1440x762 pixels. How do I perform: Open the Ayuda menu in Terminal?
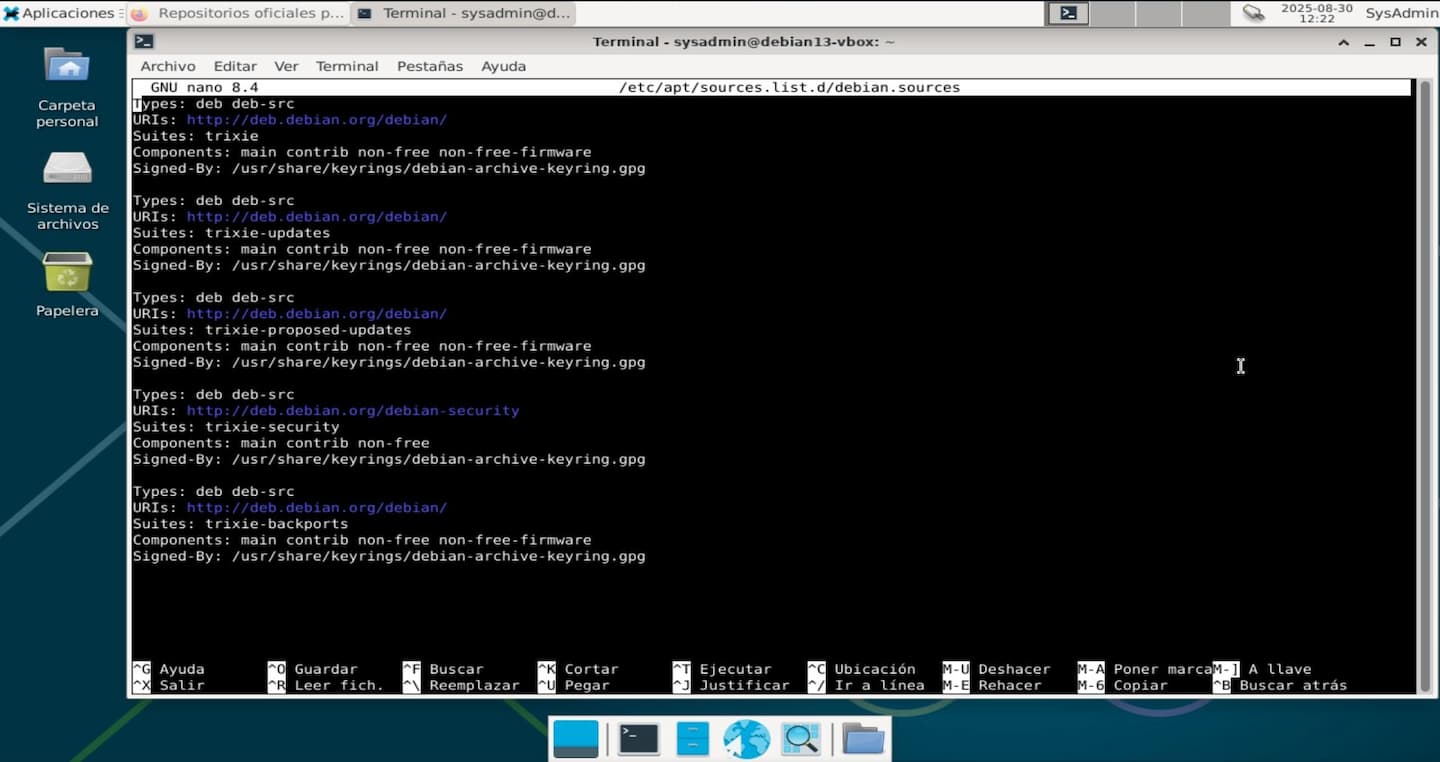[503, 66]
